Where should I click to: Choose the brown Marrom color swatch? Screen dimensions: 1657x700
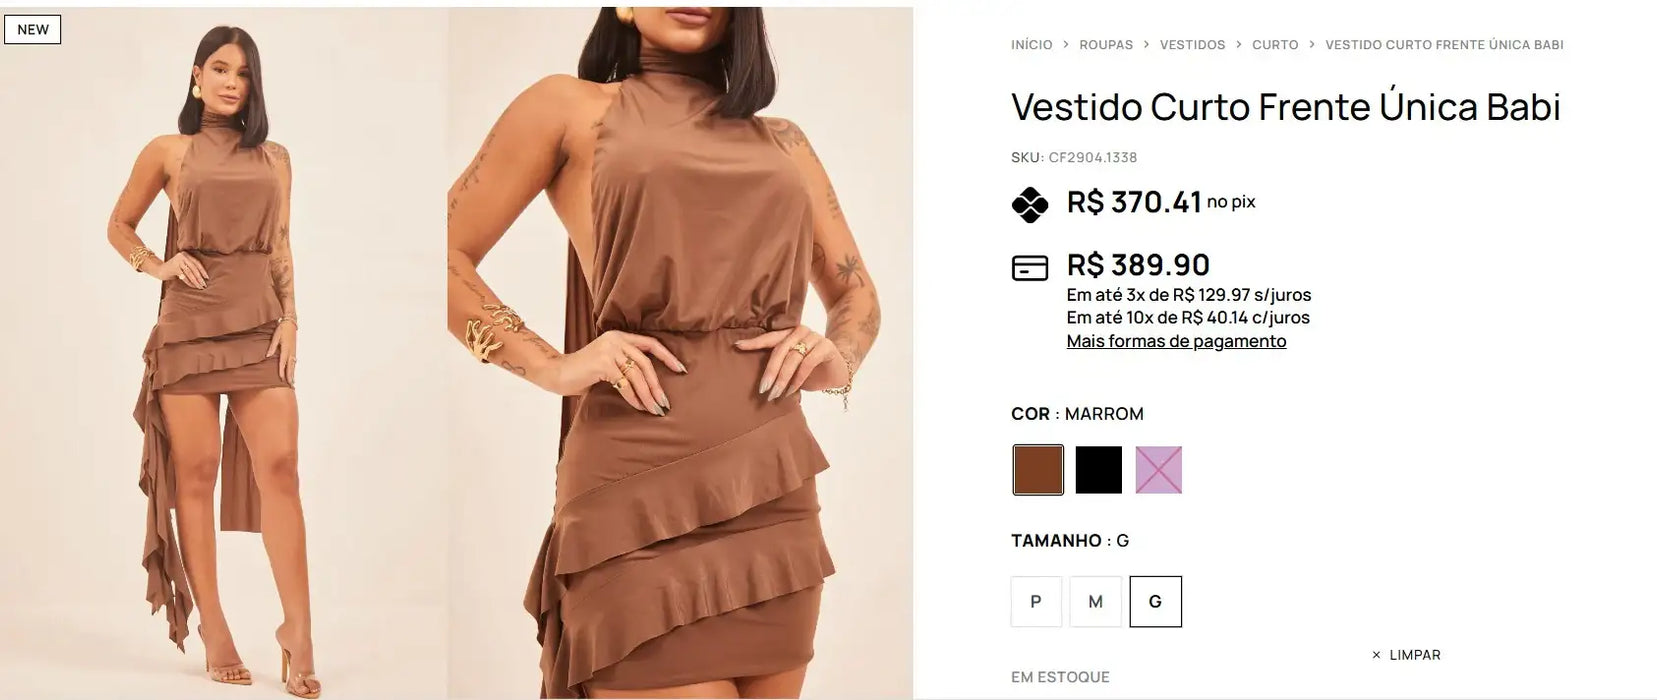click(1038, 470)
